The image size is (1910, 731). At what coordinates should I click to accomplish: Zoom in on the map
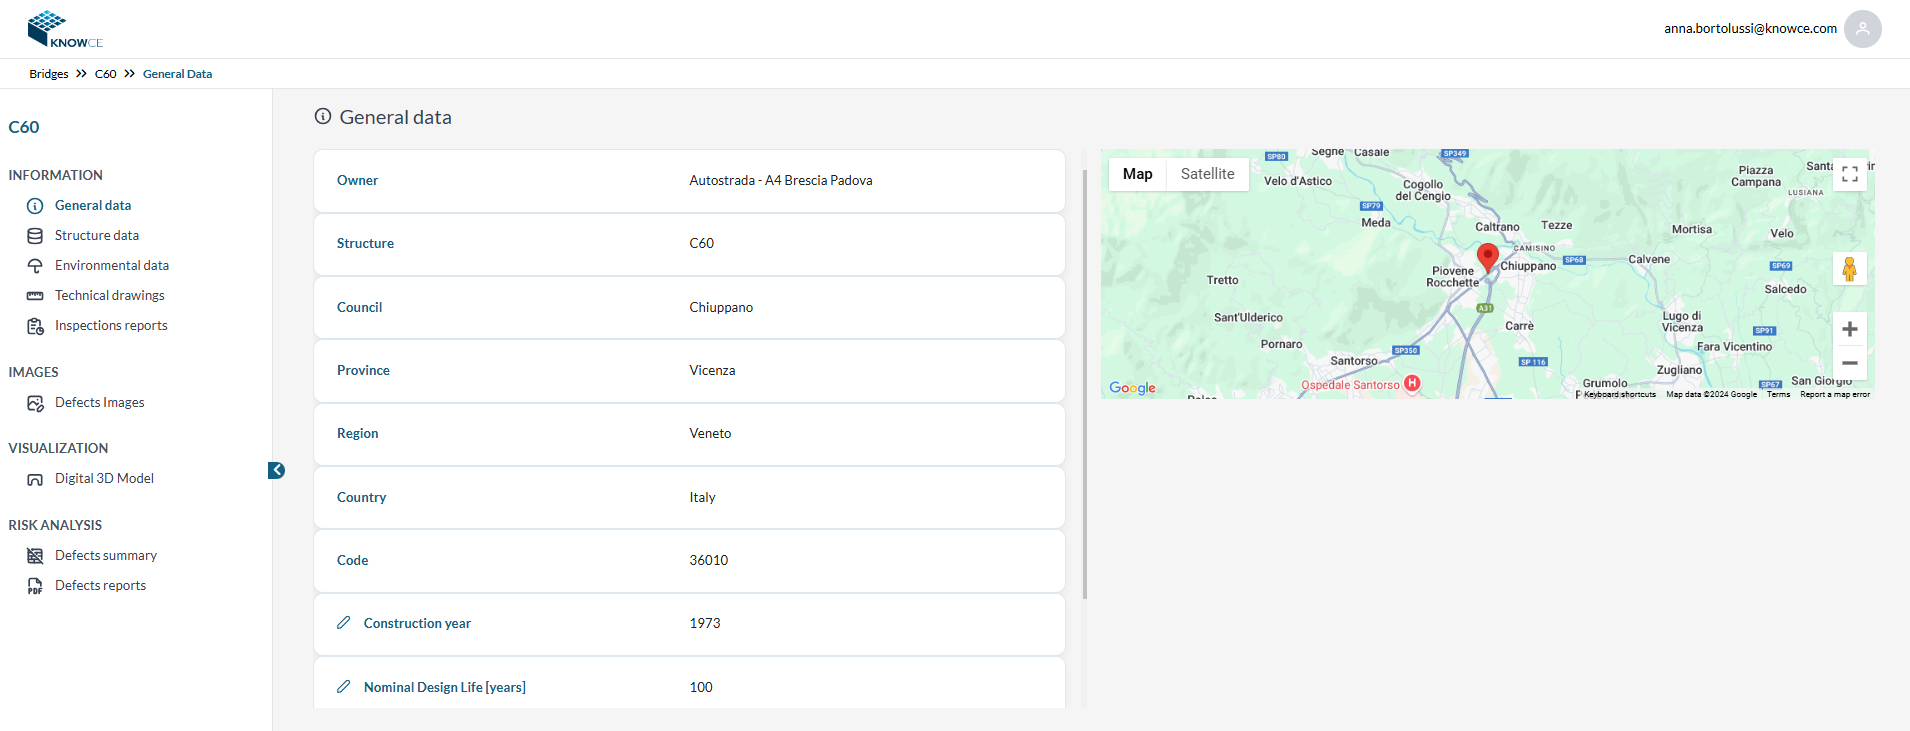point(1849,329)
